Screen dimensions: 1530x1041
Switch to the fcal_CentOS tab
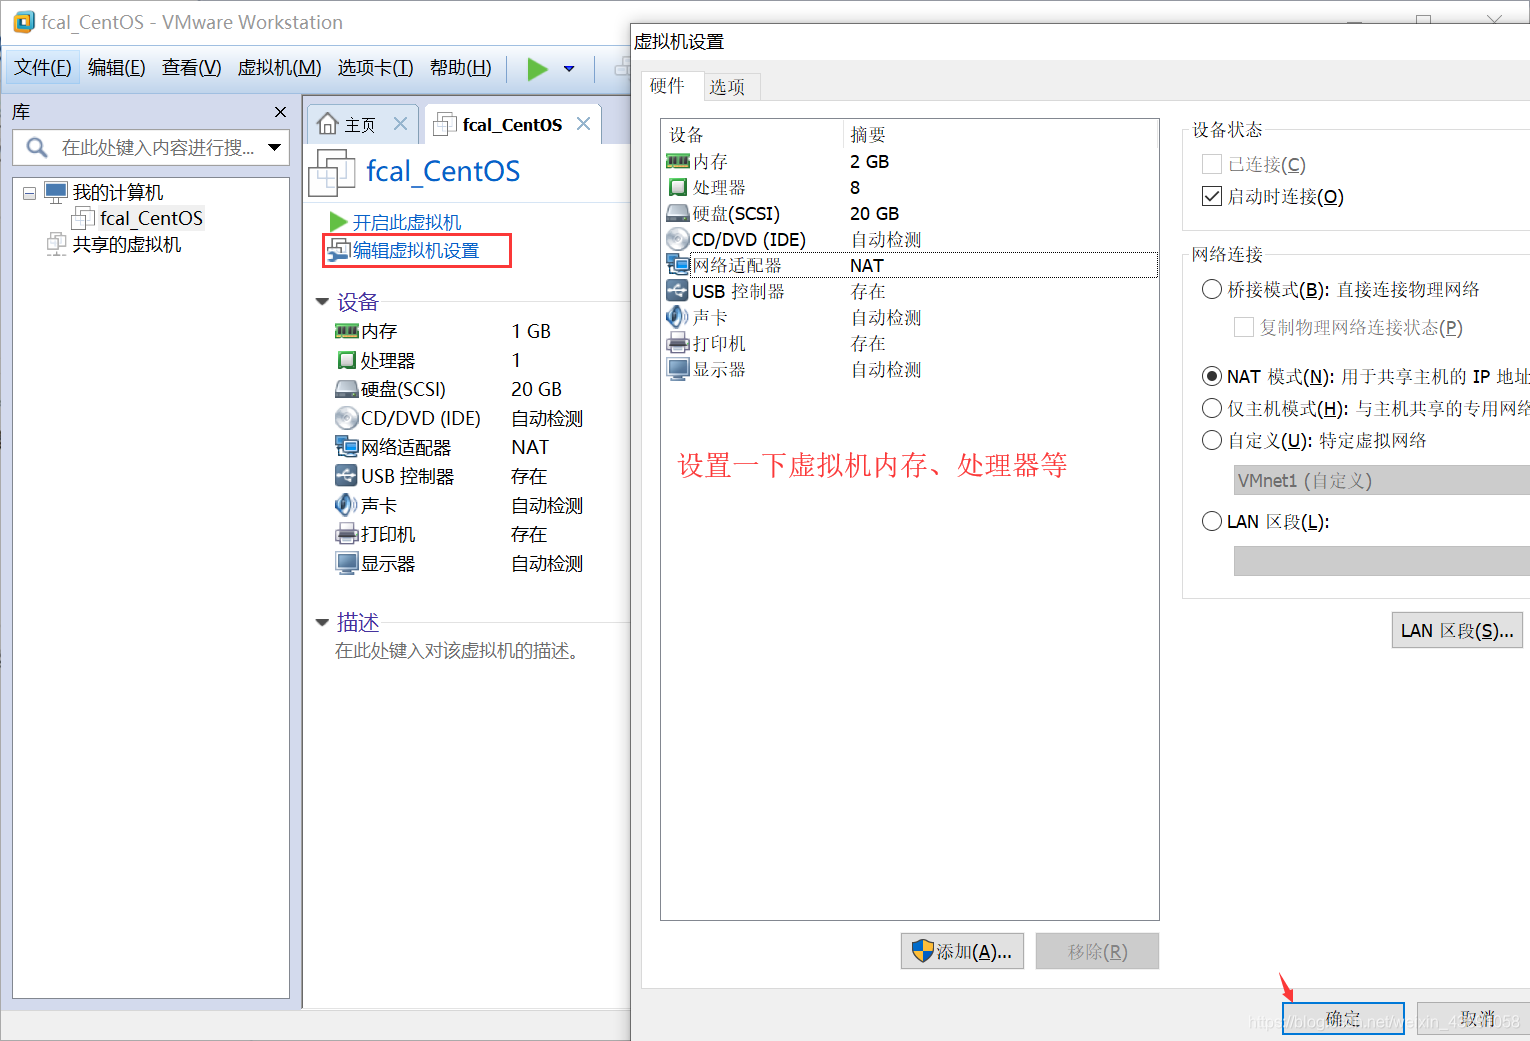pyautogui.click(x=512, y=125)
